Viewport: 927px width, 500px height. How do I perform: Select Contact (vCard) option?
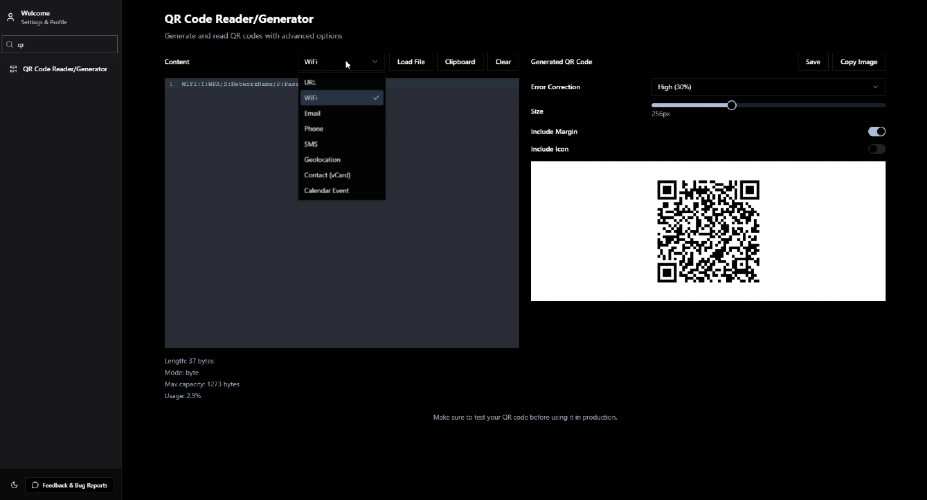(x=342, y=174)
